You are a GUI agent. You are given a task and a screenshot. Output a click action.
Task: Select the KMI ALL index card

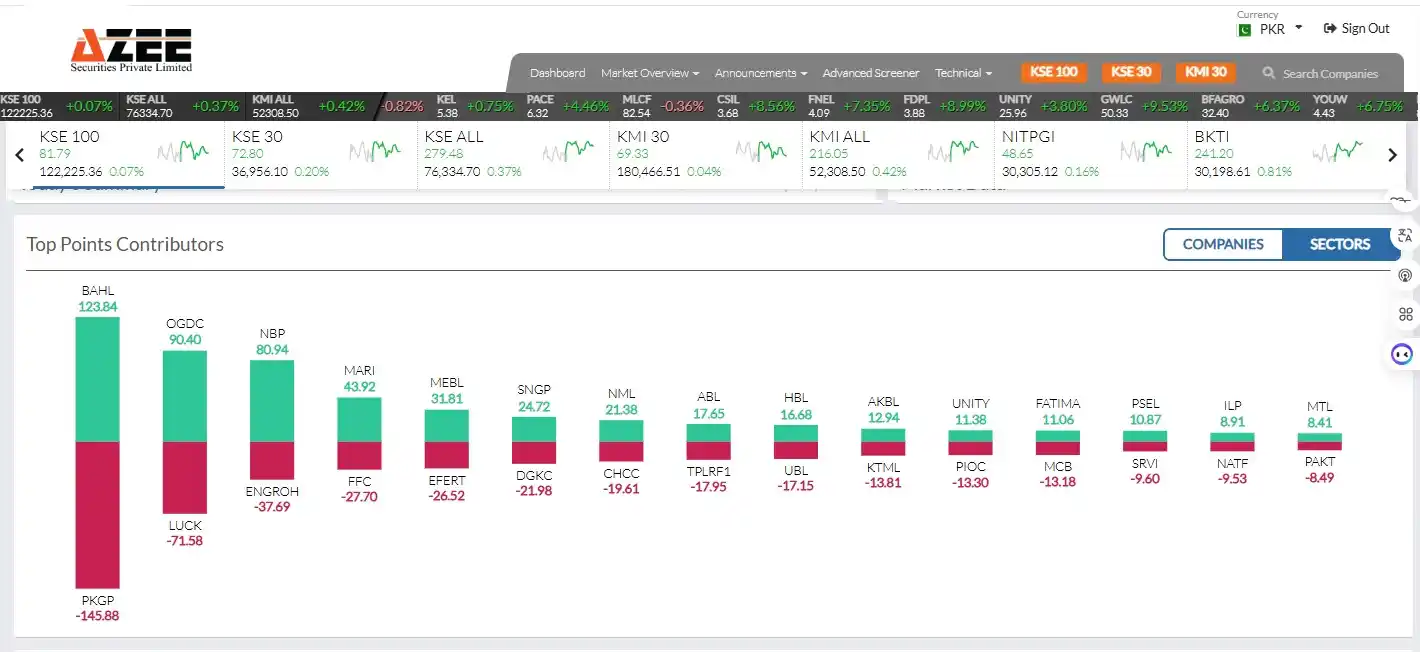coord(897,154)
